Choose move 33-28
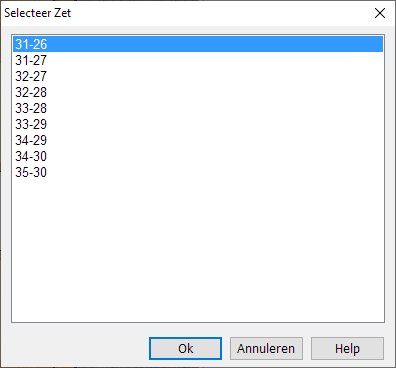The width and height of the screenshot is (396, 368). click(x=198, y=108)
